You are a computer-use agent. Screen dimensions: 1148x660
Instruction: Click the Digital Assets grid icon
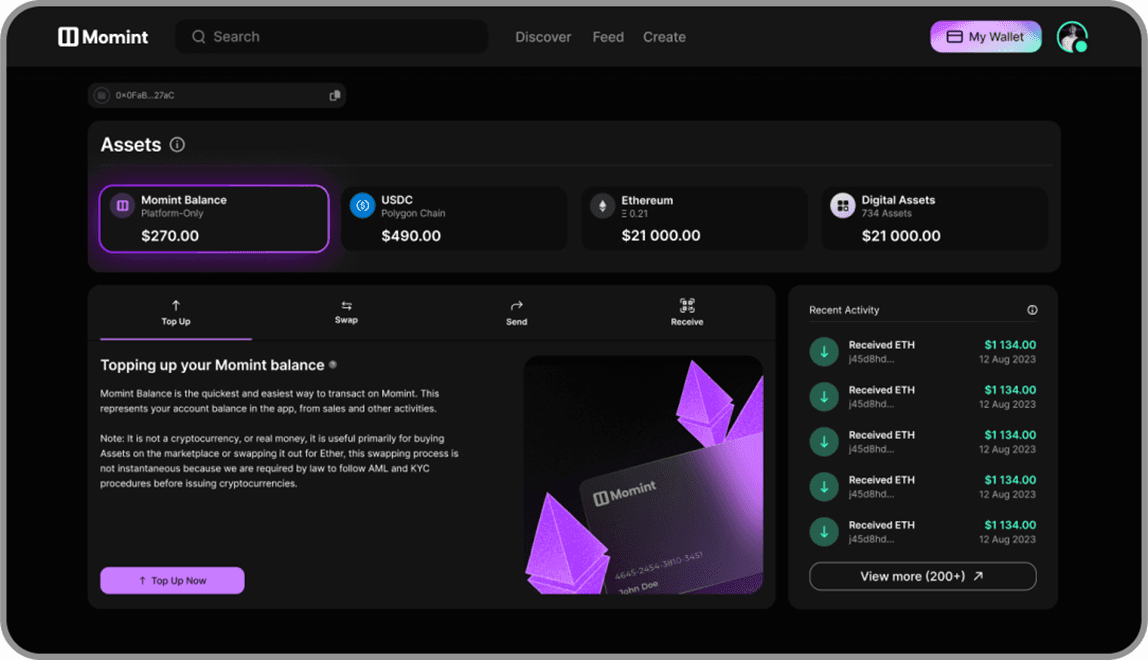coord(843,206)
